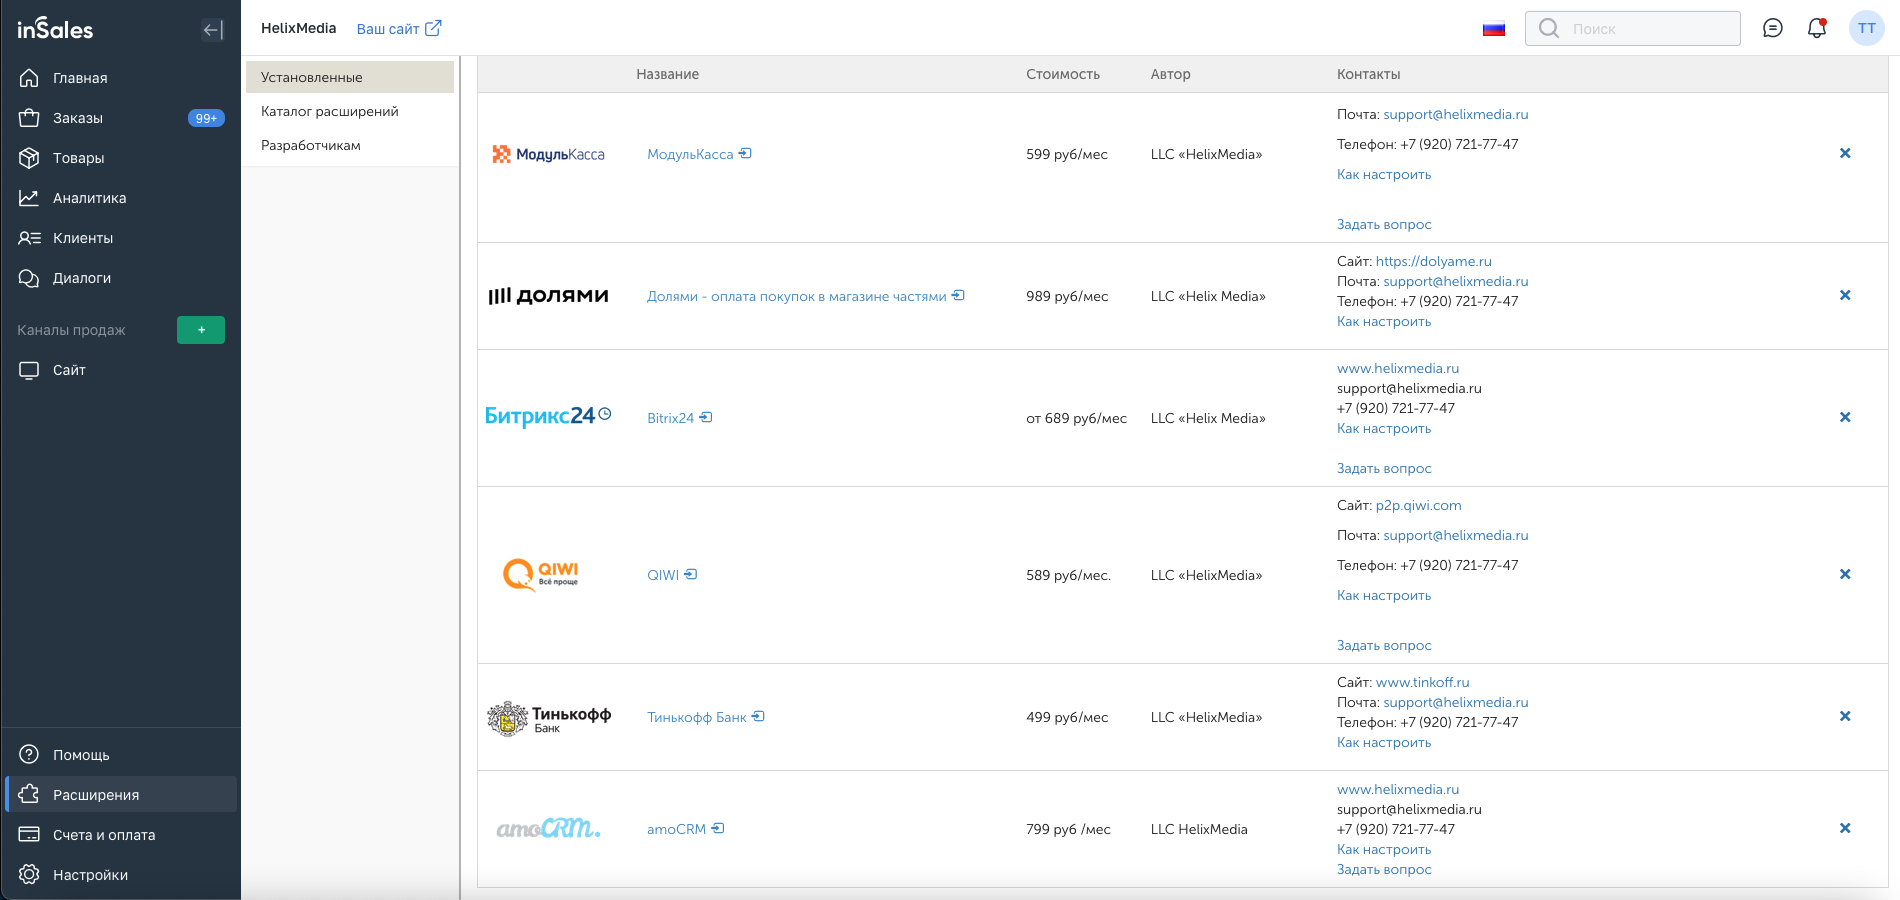The width and height of the screenshot is (1900, 900).
Task: Open Как настроить for Bitrix24
Action: [1384, 428]
